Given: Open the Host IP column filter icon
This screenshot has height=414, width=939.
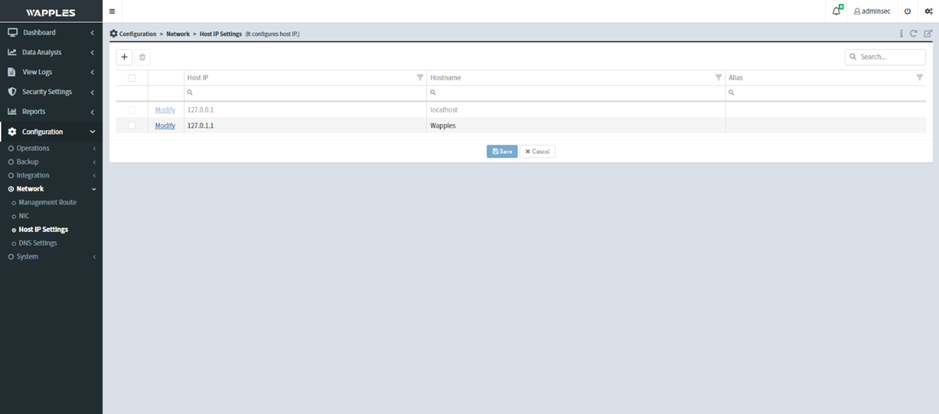Looking at the screenshot, I should point(420,77).
